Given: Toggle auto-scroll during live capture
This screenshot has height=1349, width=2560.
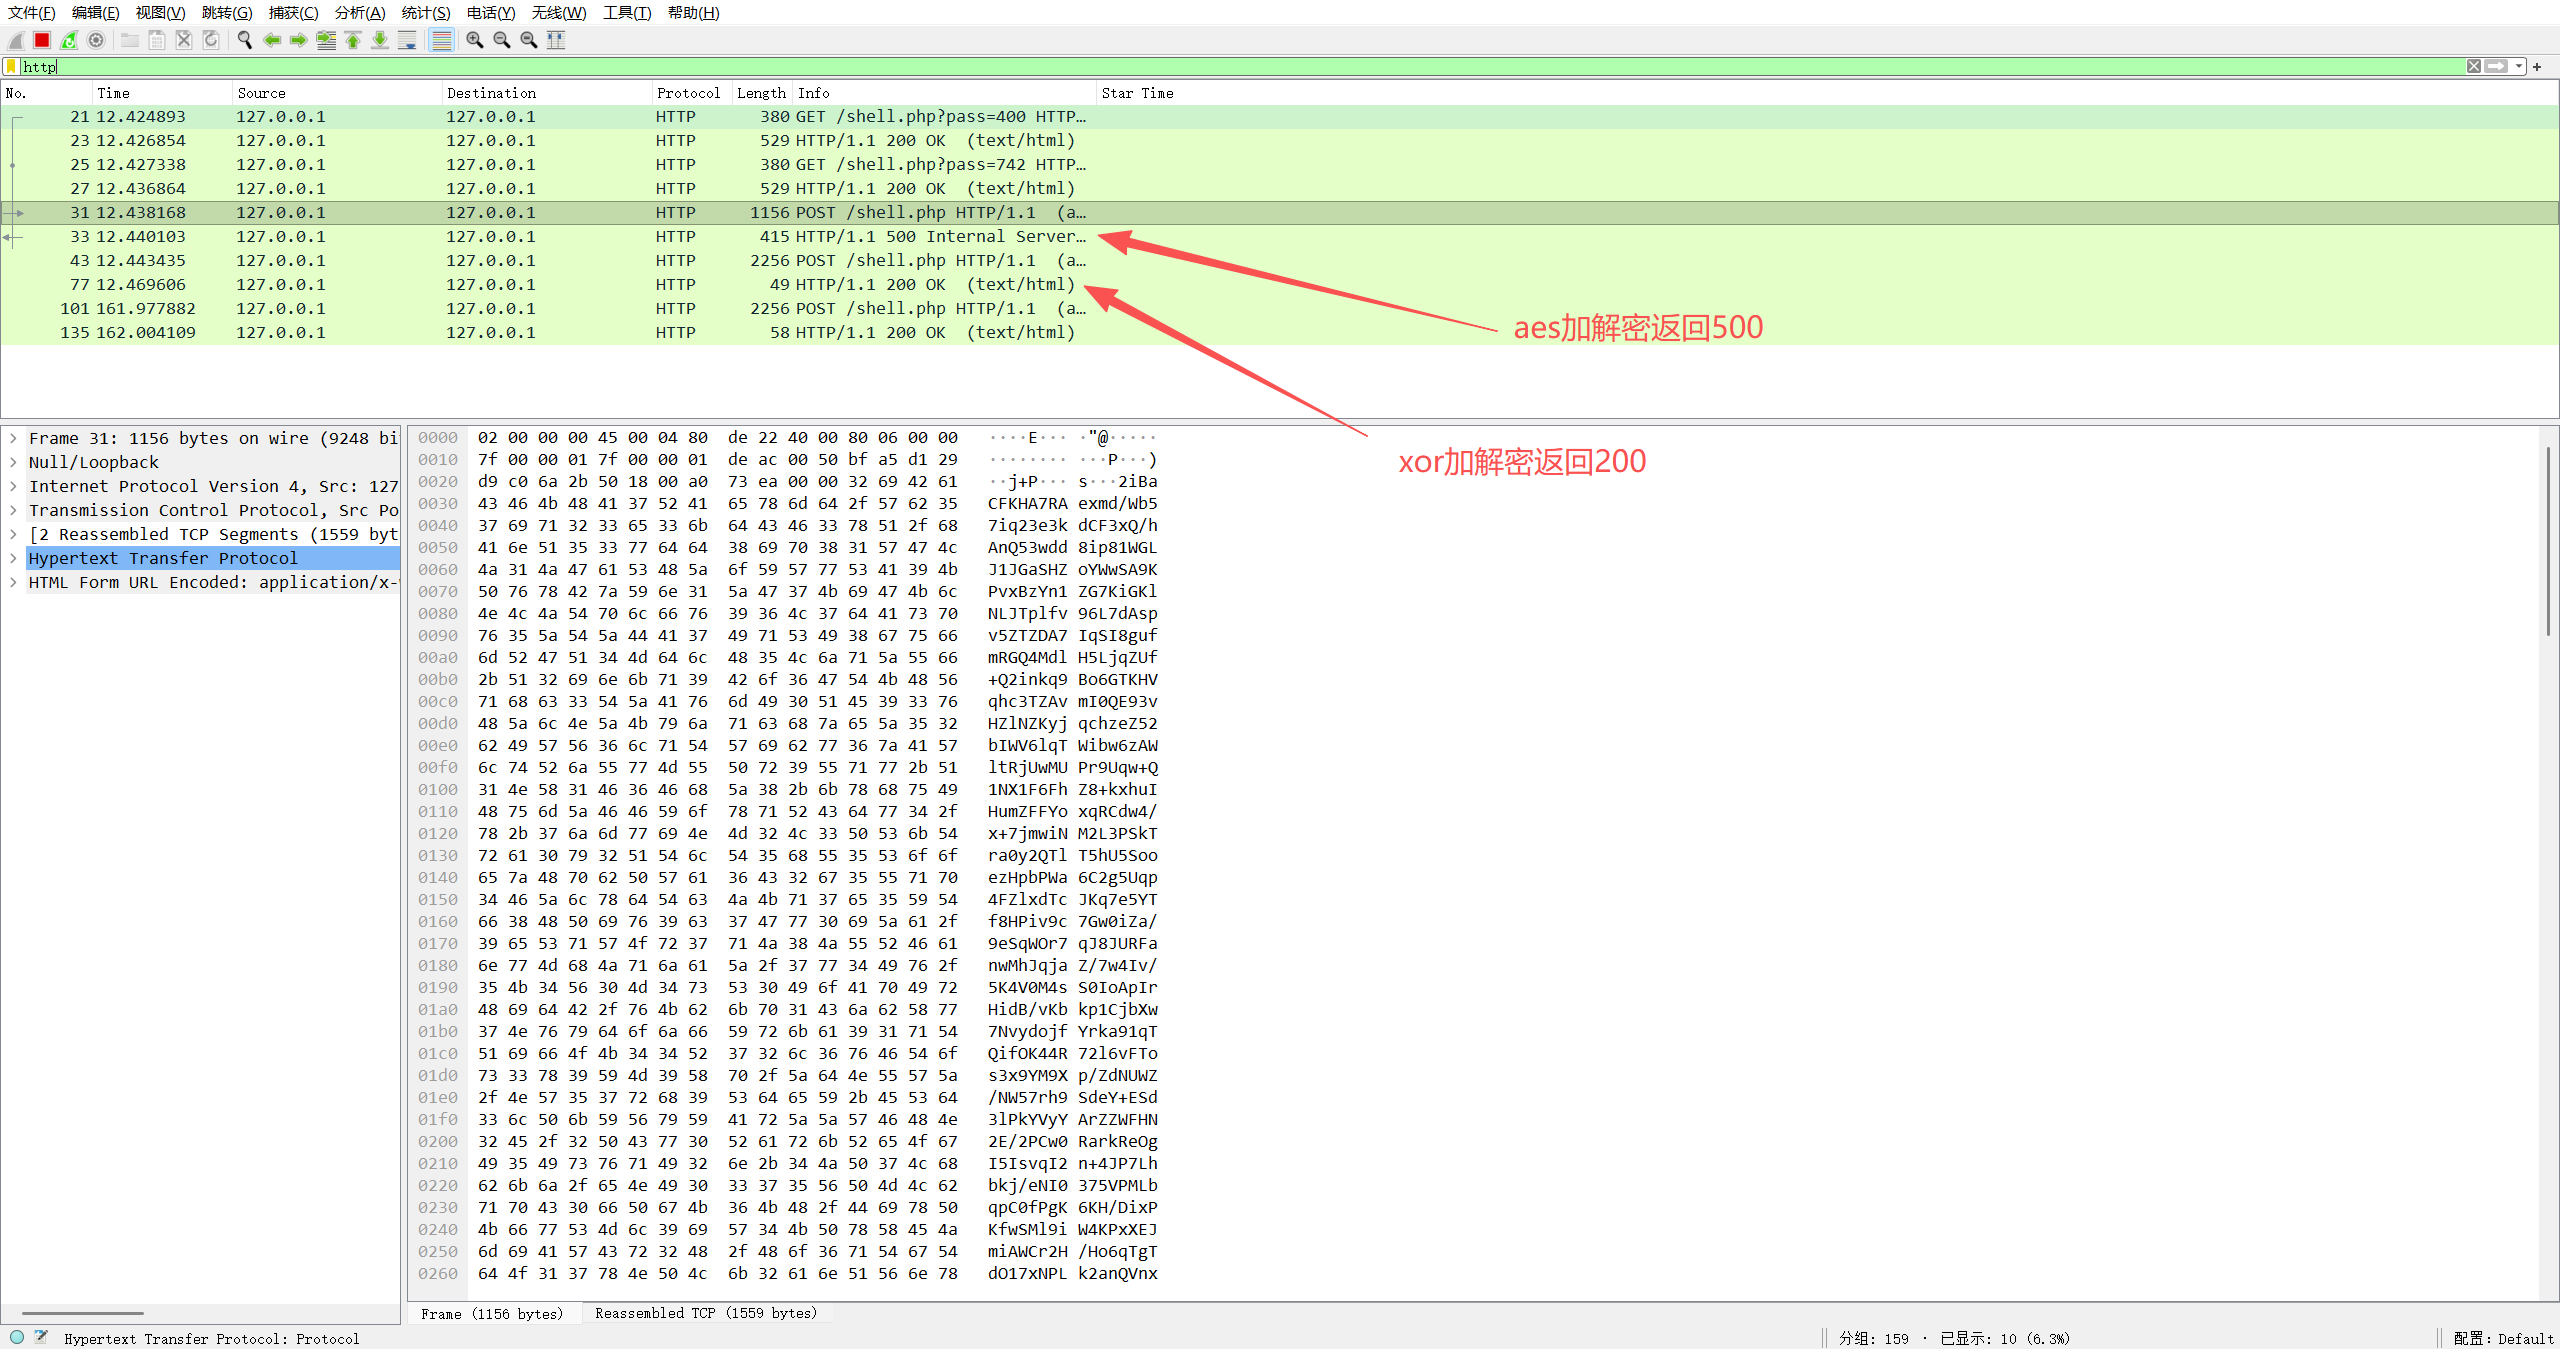Looking at the screenshot, I should [407, 40].
